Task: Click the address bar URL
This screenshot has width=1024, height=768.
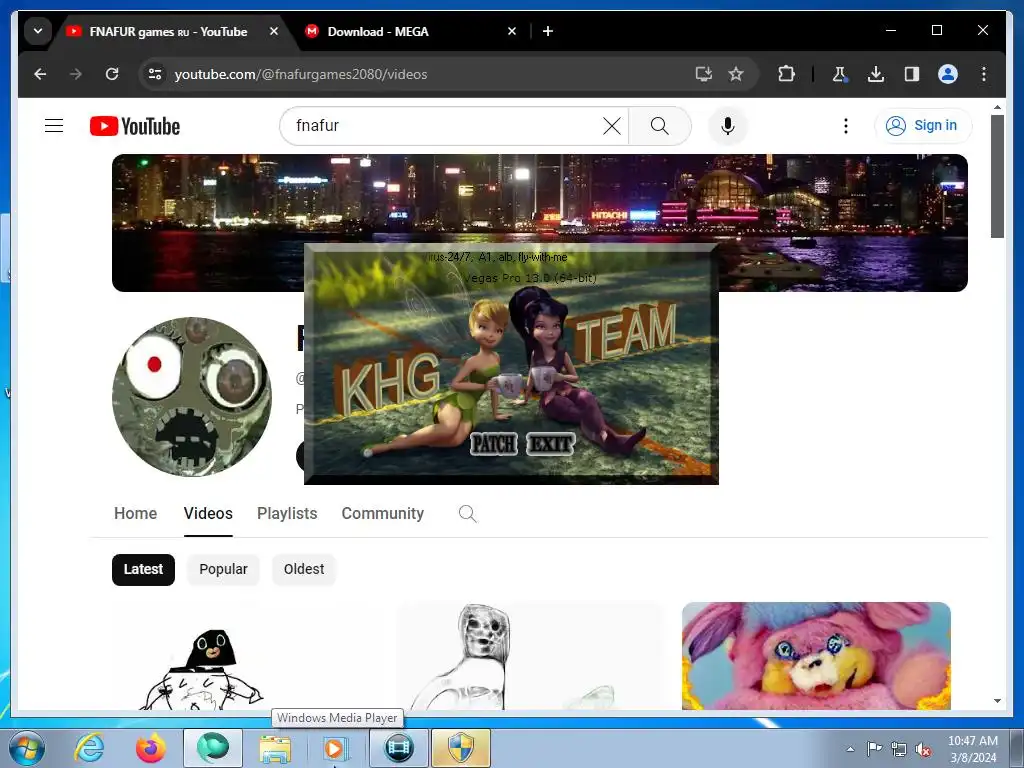Action: click(300, 74)
